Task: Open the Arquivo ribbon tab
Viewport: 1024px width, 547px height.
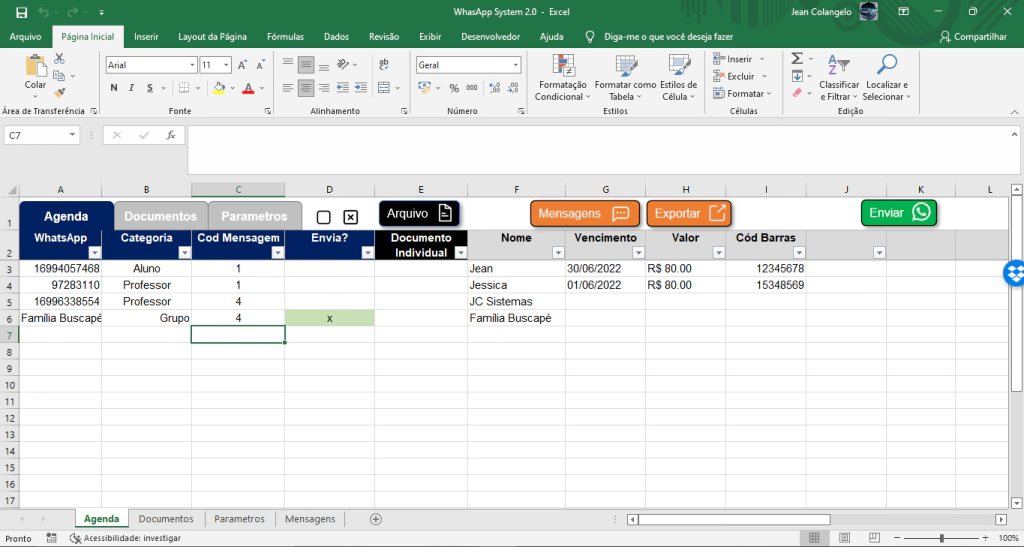Action: coord(25,37)
